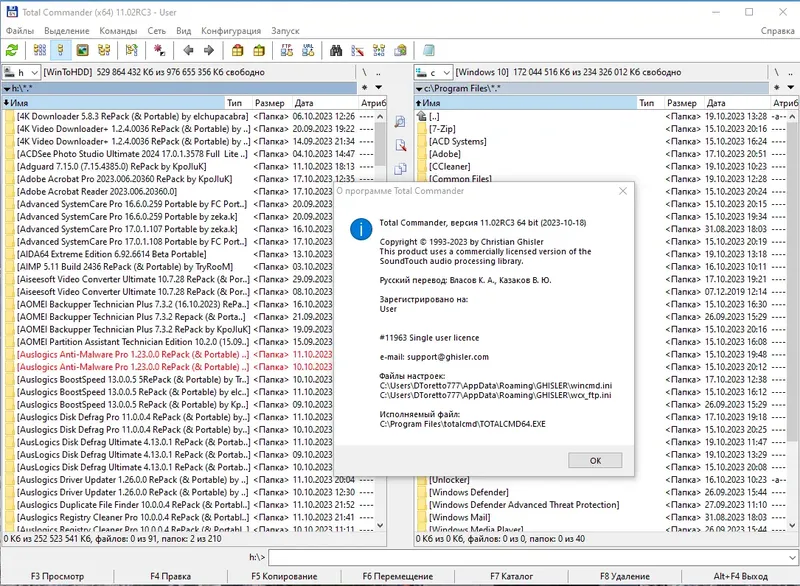The width and height of the screenshot is (800, 586).
Task: Click the pack files gift box icon
Action: point(237,50)
